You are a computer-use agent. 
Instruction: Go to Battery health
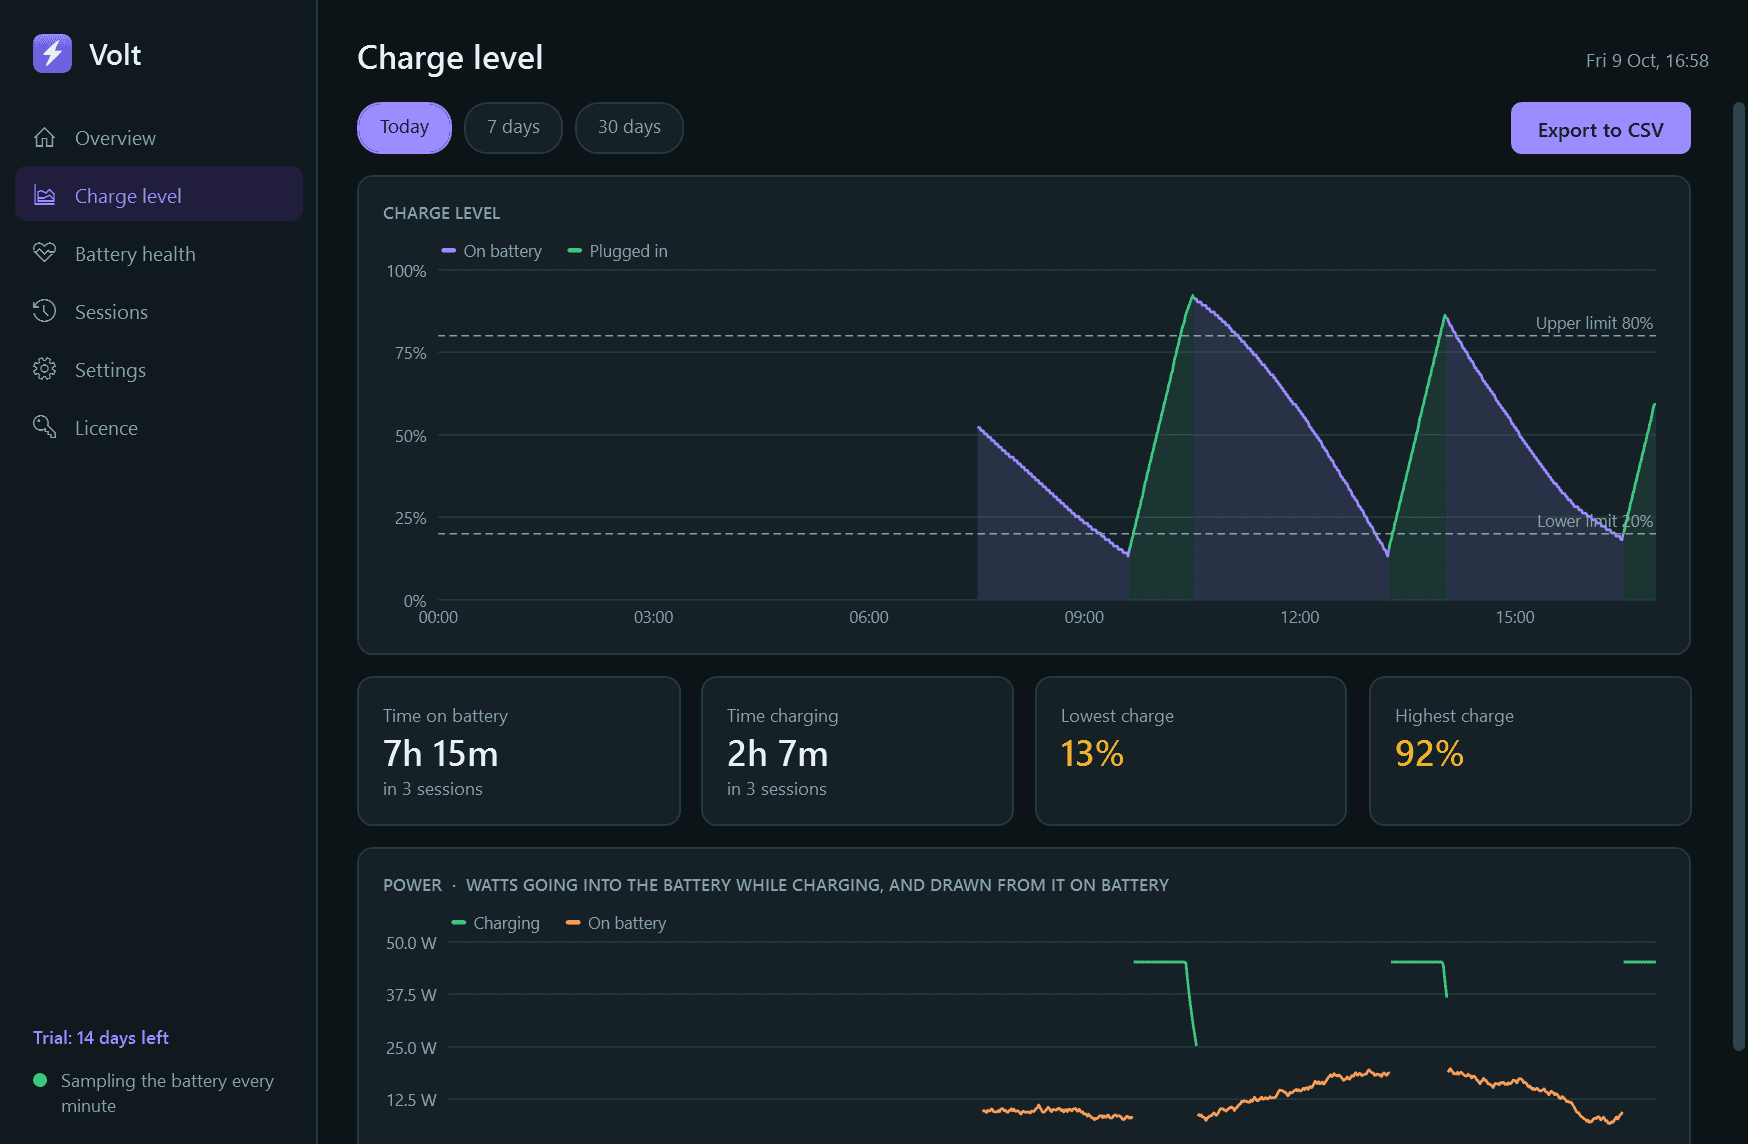159,254
